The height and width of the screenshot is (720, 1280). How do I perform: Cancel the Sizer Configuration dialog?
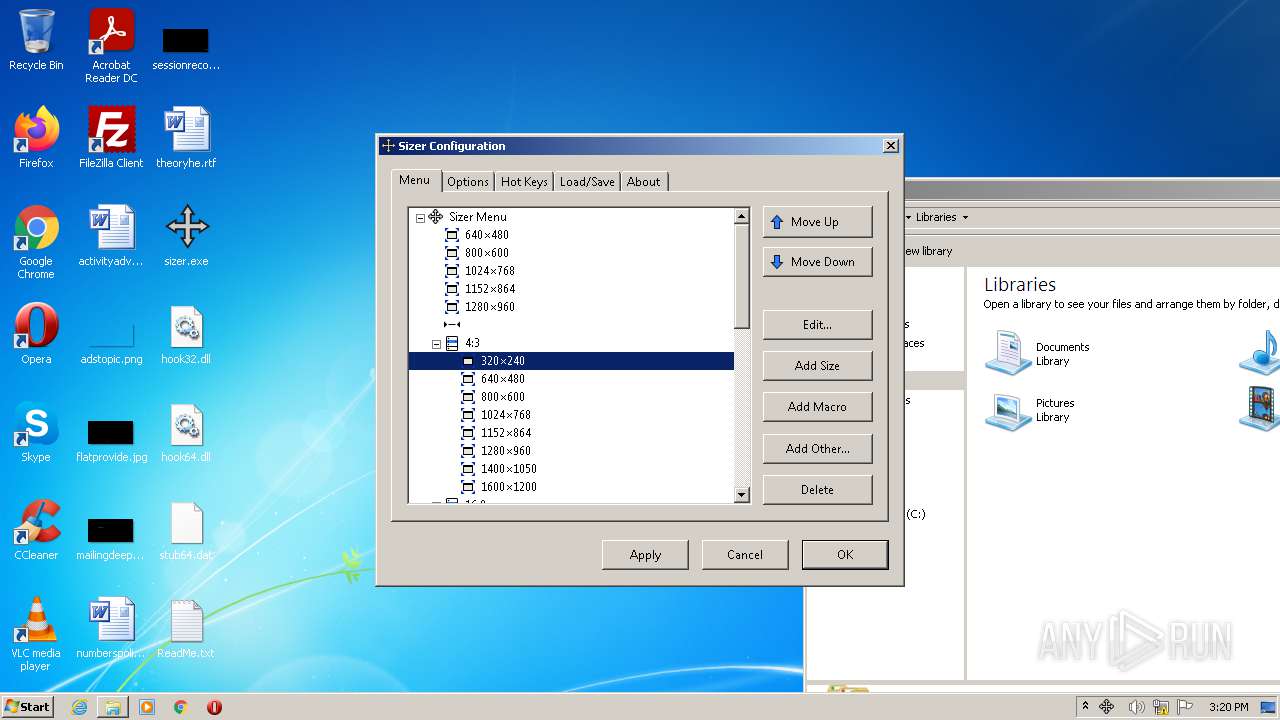(x=745, y=555)
